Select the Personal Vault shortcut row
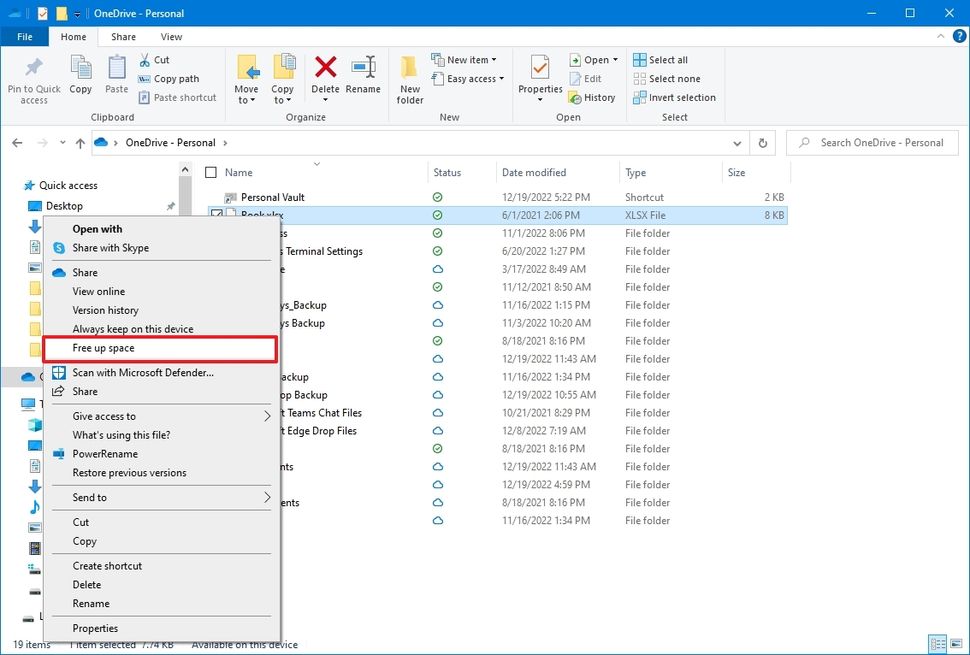This screenshot has width=970, height=655. pos(498,197)
